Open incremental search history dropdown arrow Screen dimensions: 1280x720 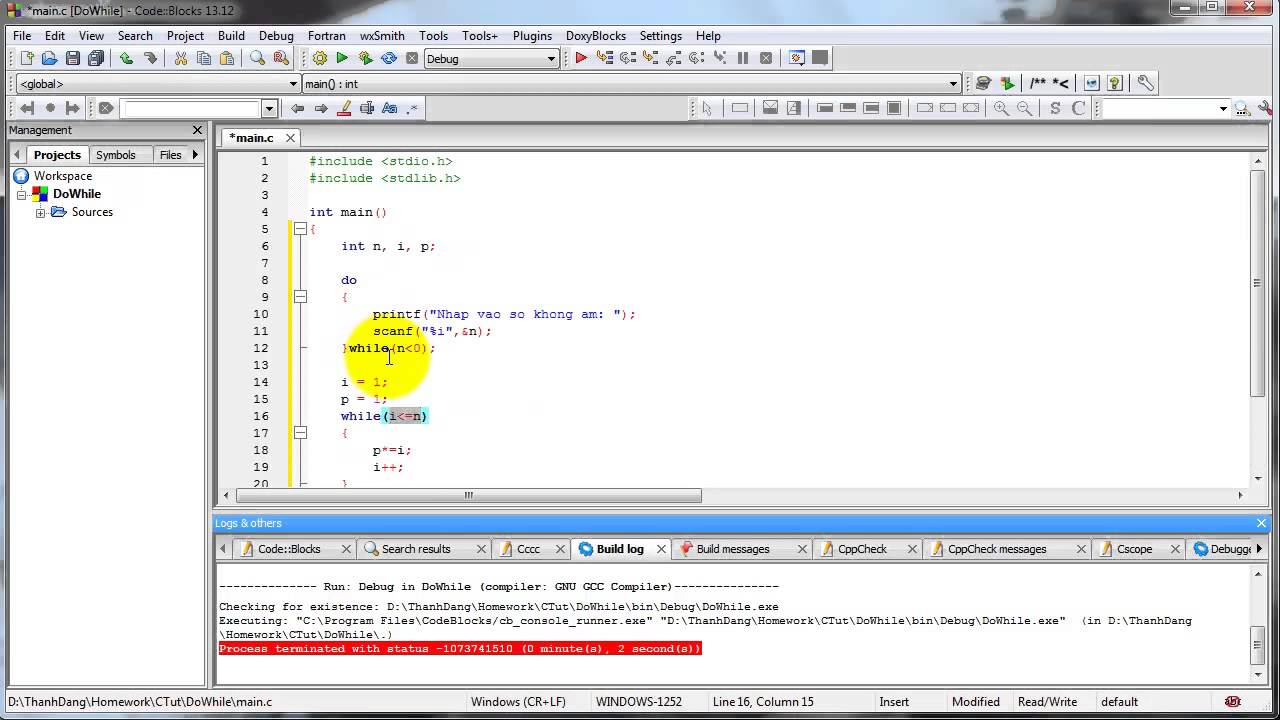coord(269,108)
